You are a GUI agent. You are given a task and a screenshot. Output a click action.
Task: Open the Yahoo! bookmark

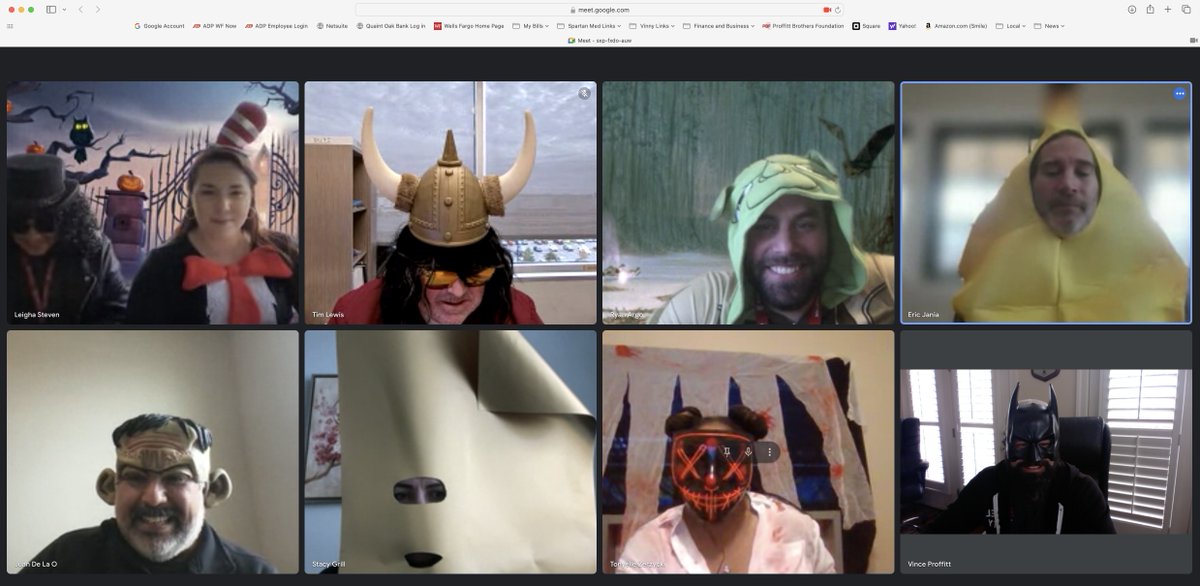pos(905,26)
